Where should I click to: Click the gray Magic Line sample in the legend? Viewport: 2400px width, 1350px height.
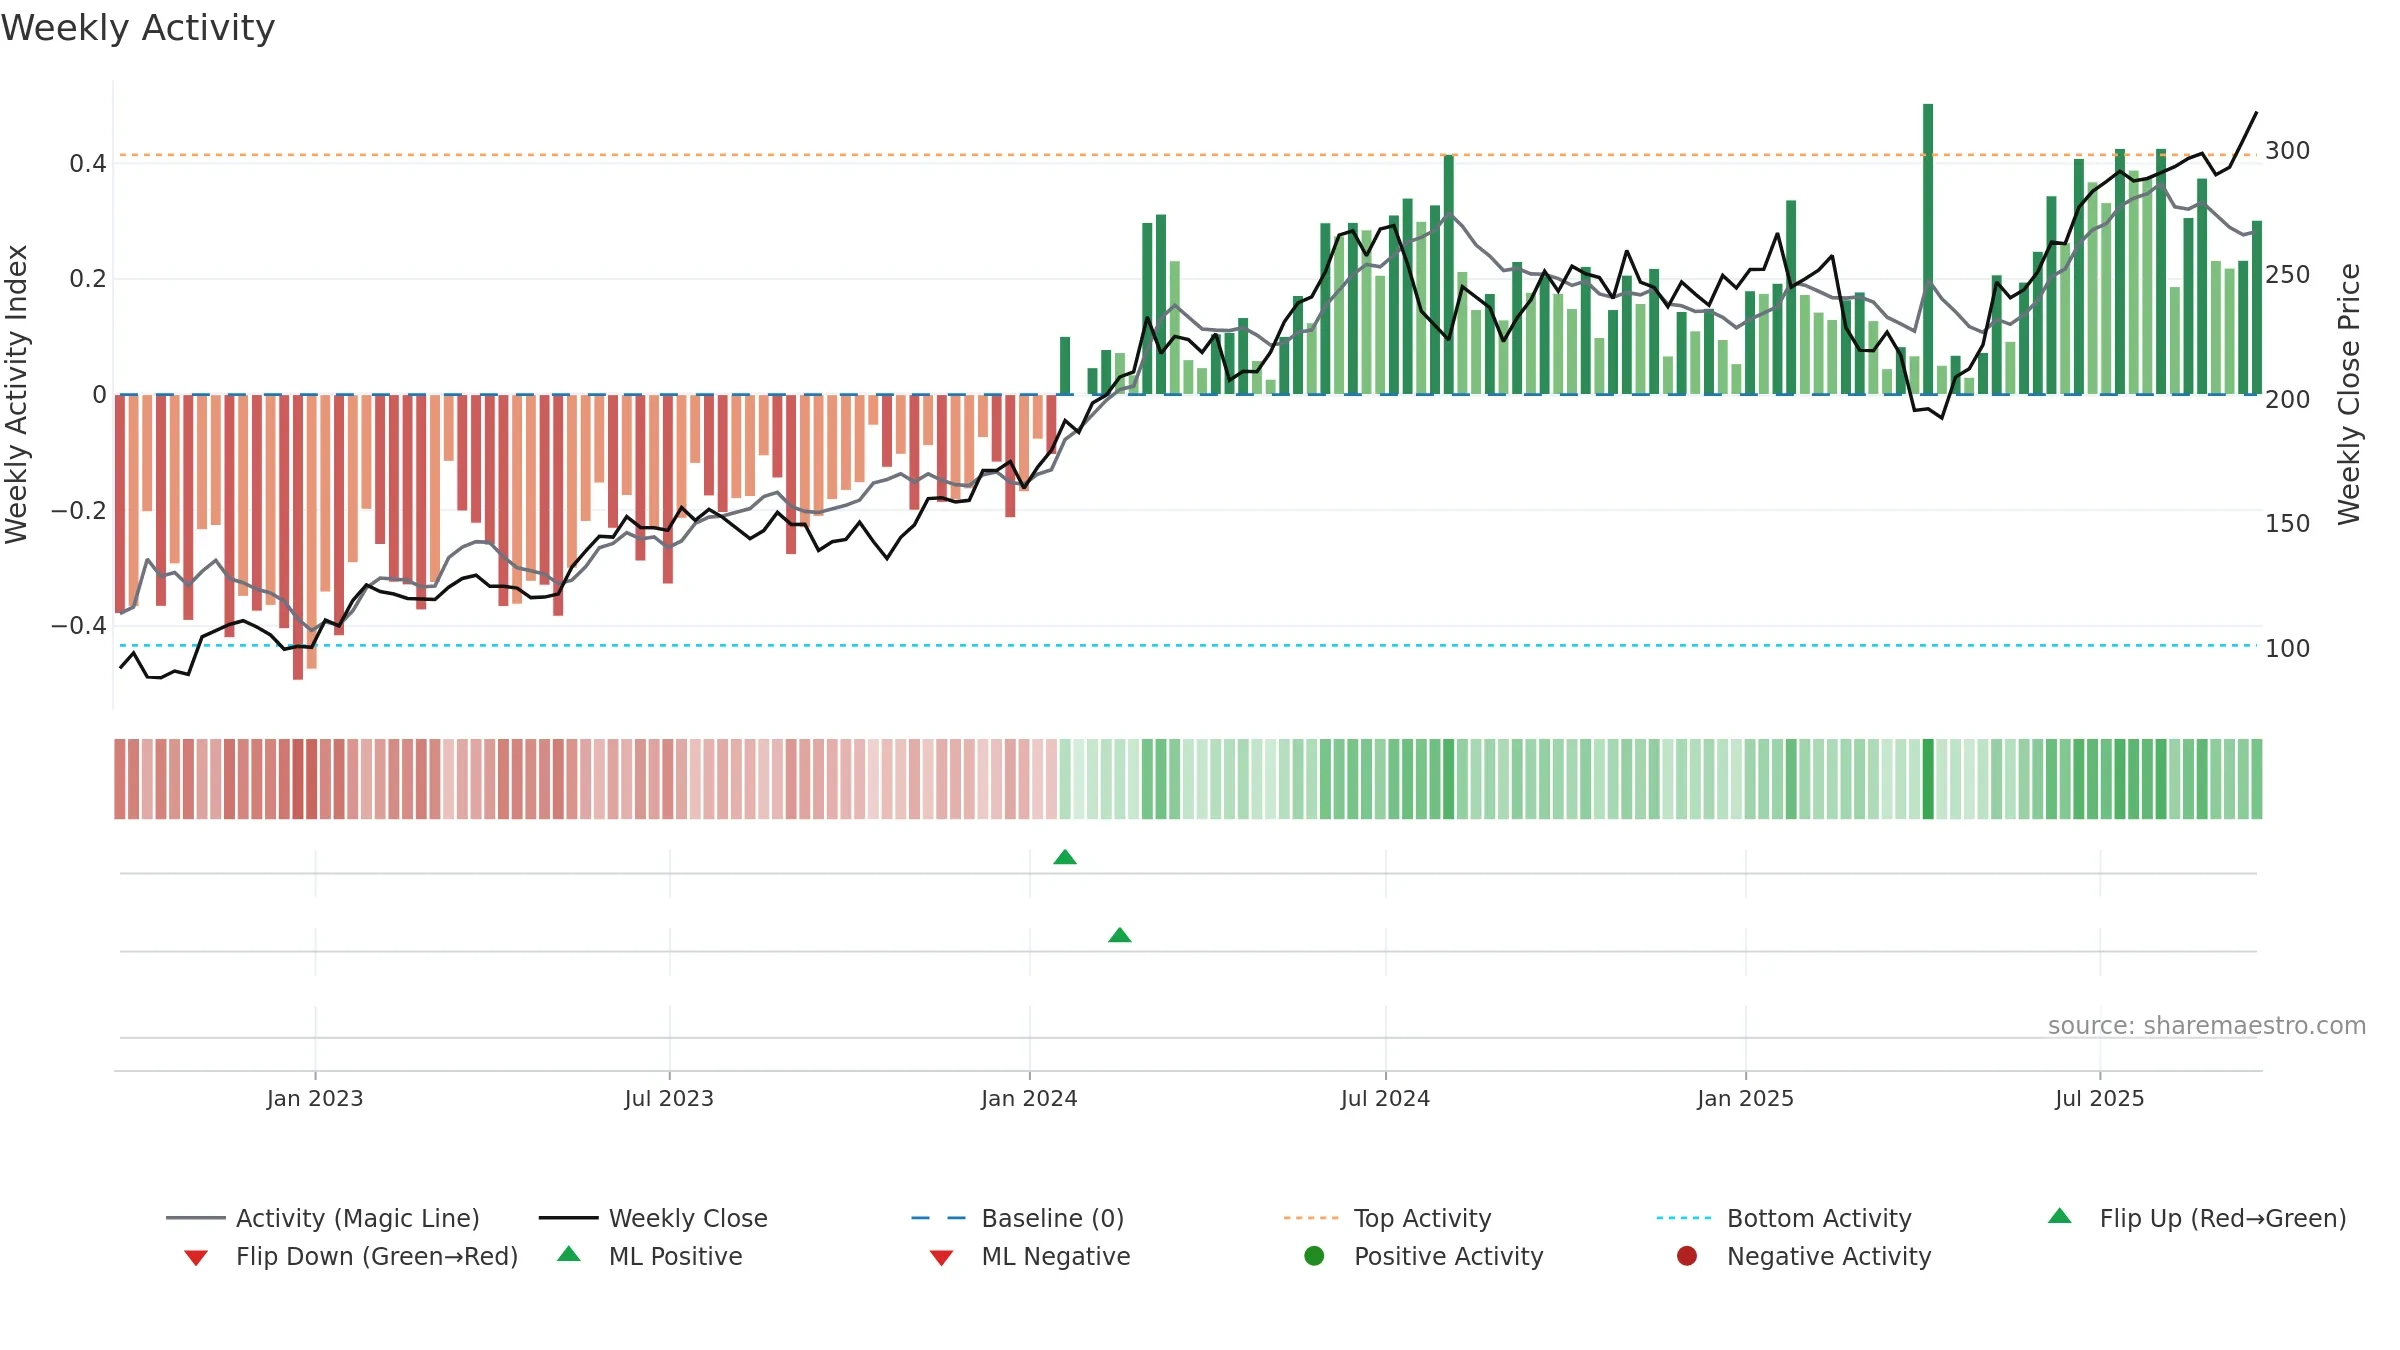[x=196, y=1218]
